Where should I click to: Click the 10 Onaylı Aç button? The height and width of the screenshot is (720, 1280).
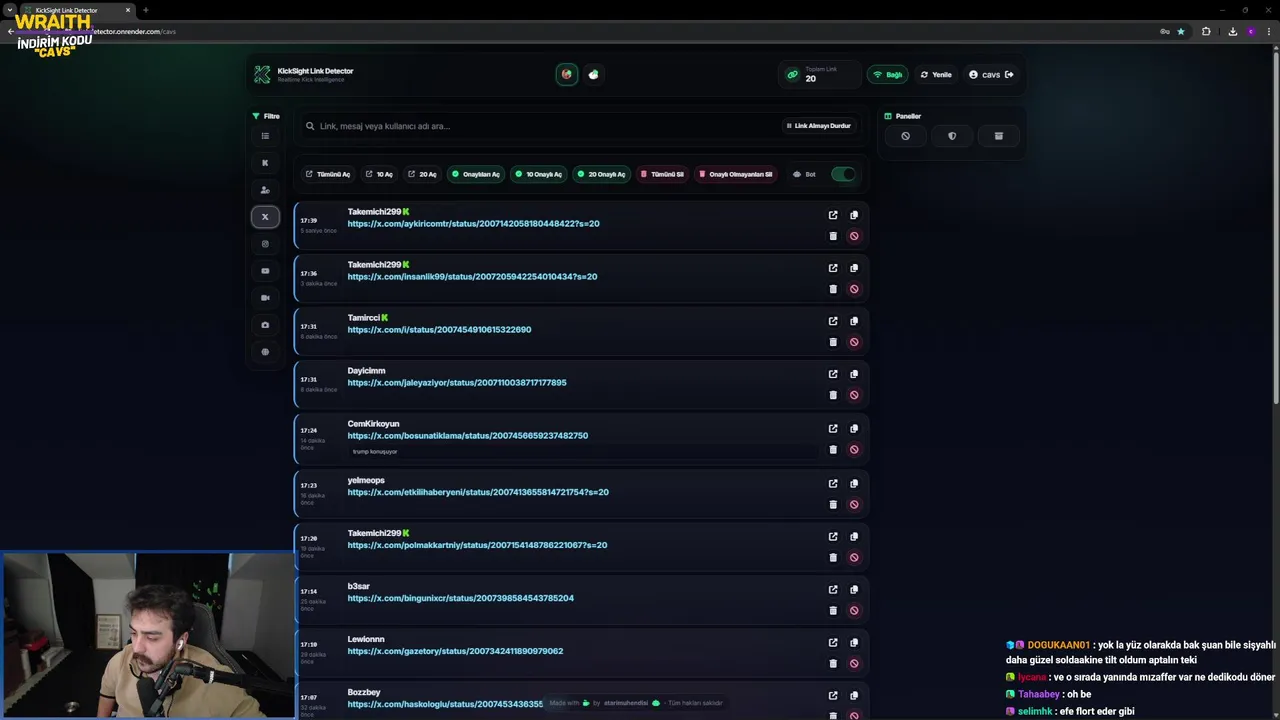coord(538,174)
